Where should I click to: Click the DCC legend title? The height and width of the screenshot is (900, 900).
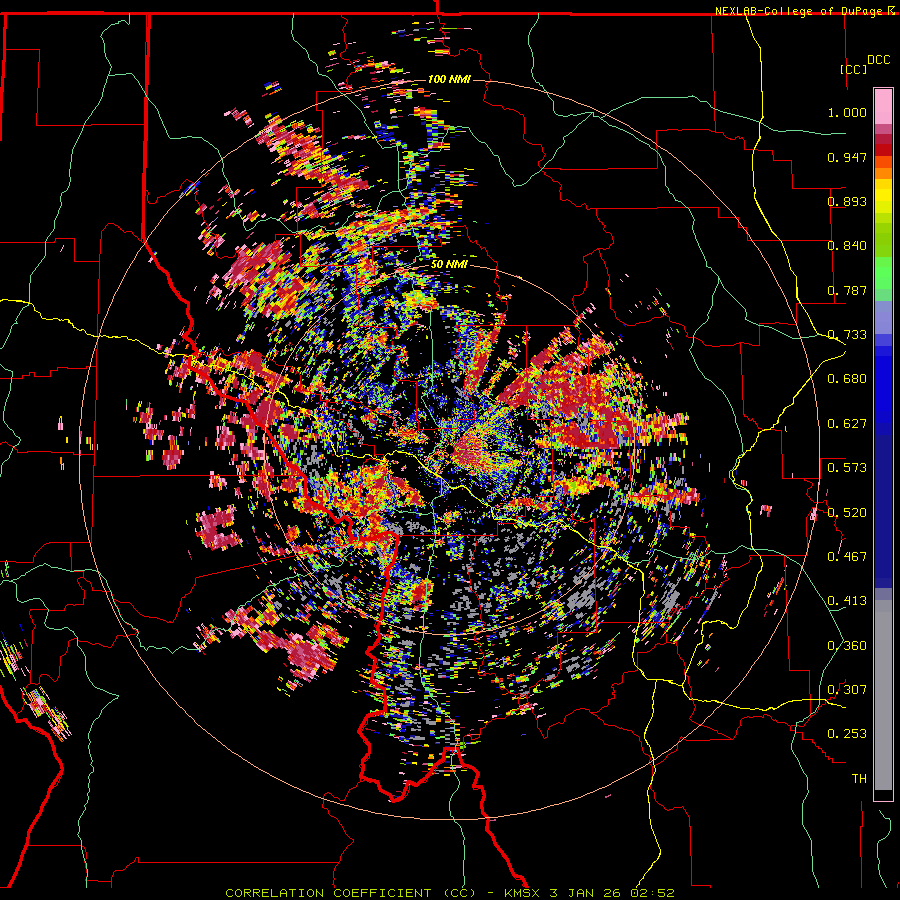click(878, 60)
